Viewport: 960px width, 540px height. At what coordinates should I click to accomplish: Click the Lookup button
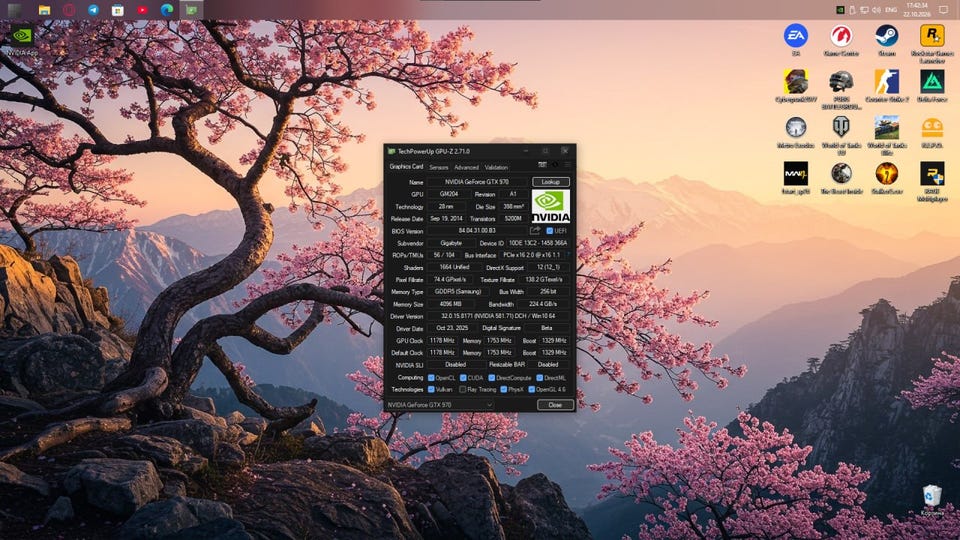(550, 182)
